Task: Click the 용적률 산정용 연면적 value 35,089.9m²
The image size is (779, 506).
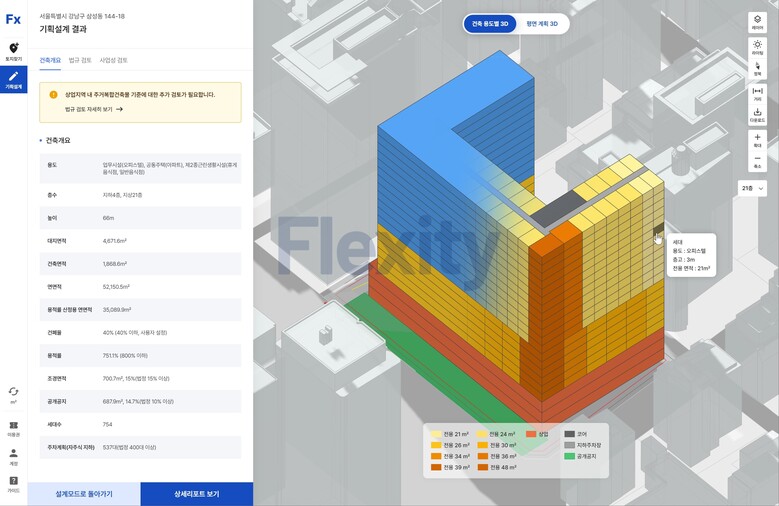Action: pos(117,310)
